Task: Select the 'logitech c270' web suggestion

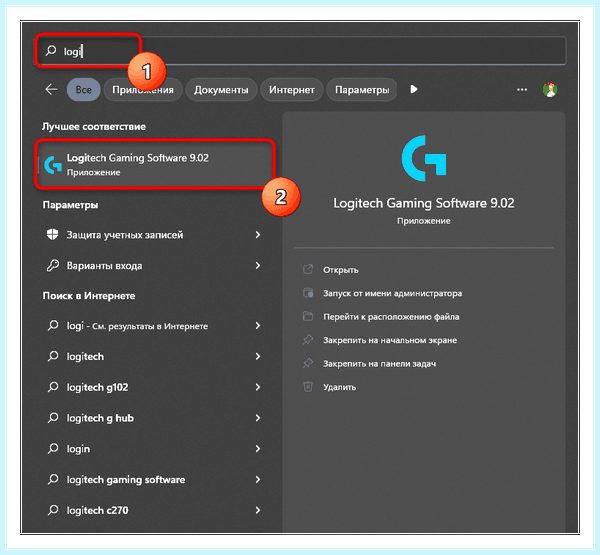Action: tap(153, 510)
